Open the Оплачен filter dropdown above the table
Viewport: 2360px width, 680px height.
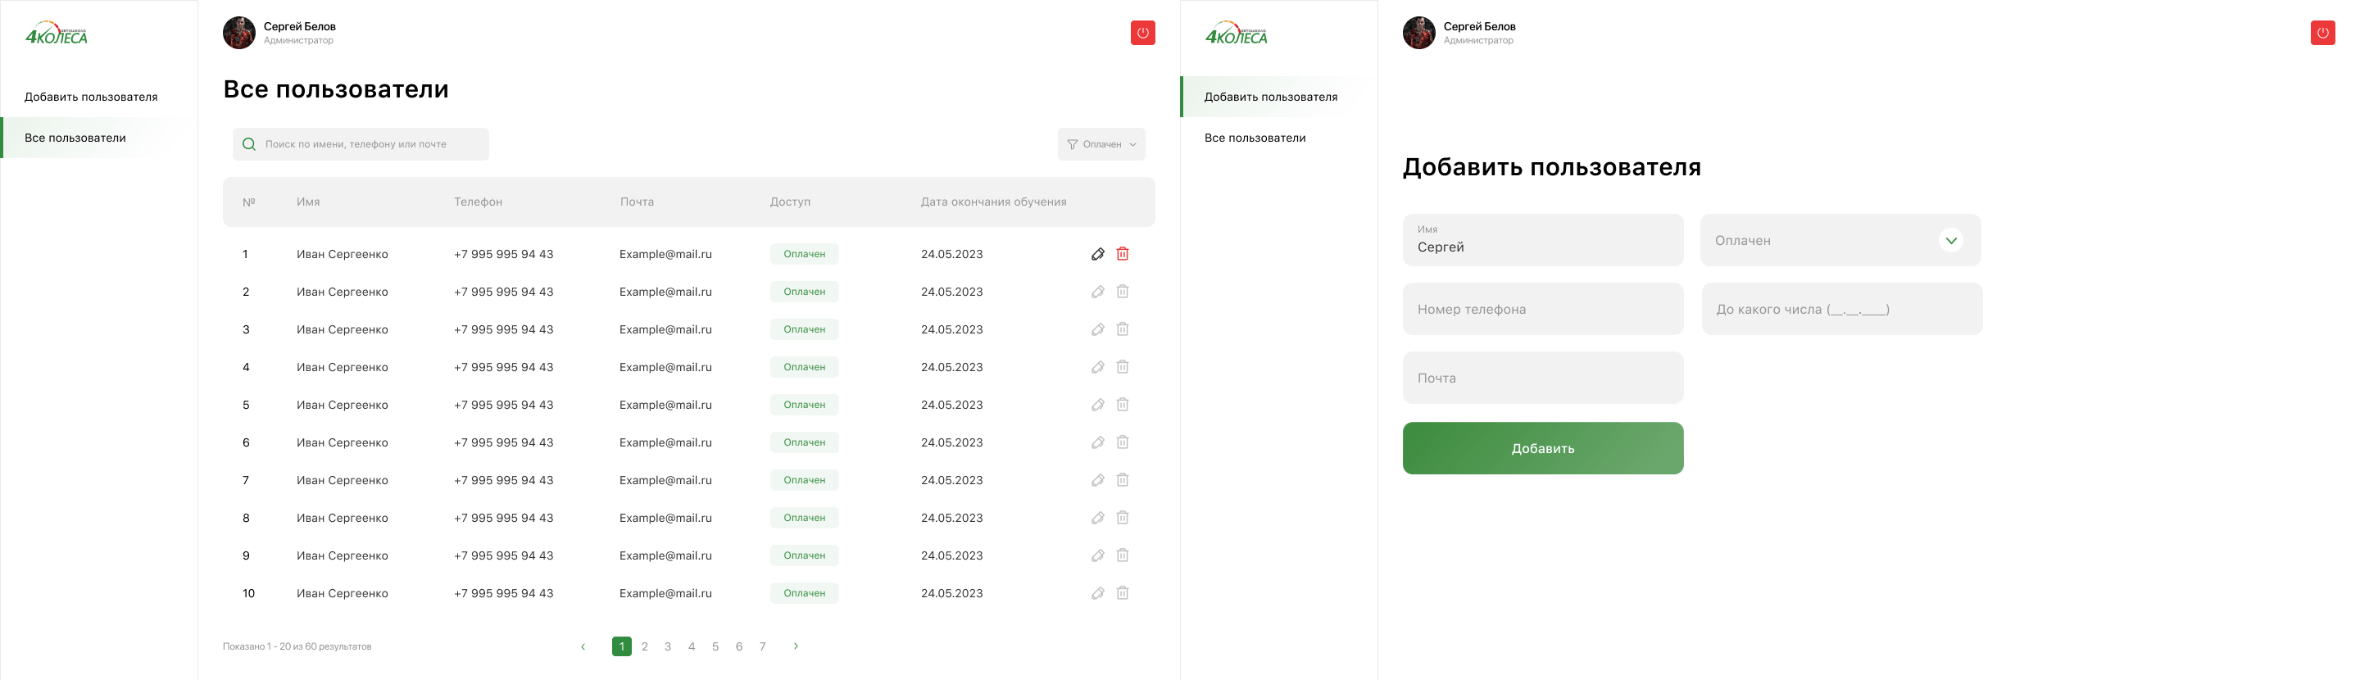pyautogui.click(x=1101, y=144)
